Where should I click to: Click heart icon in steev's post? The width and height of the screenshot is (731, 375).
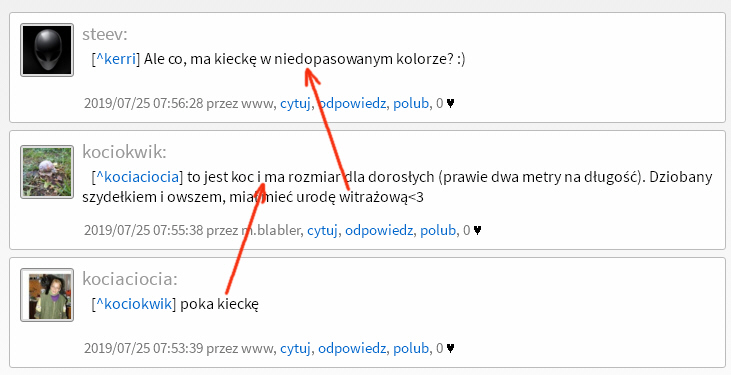(450, 103)
